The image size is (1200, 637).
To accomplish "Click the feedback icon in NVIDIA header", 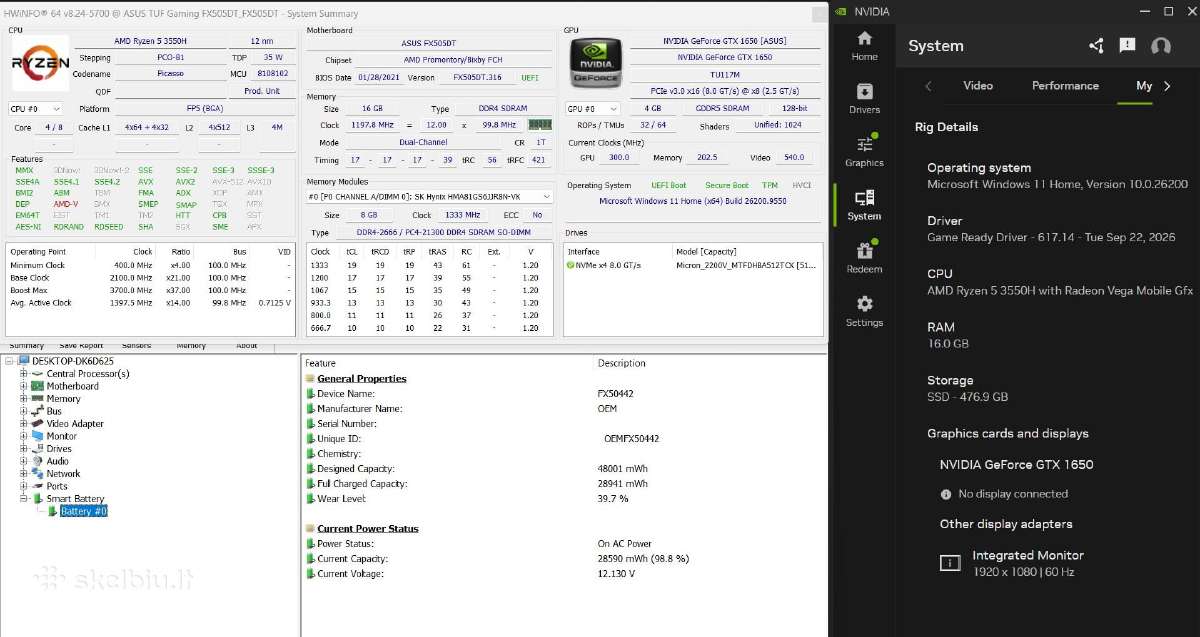I will click(1127, 46).
